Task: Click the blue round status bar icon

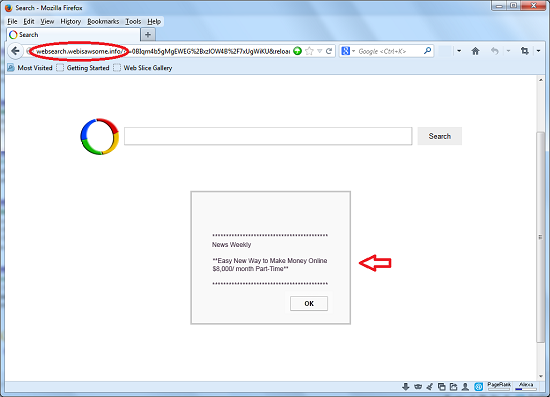Action: 478,387
